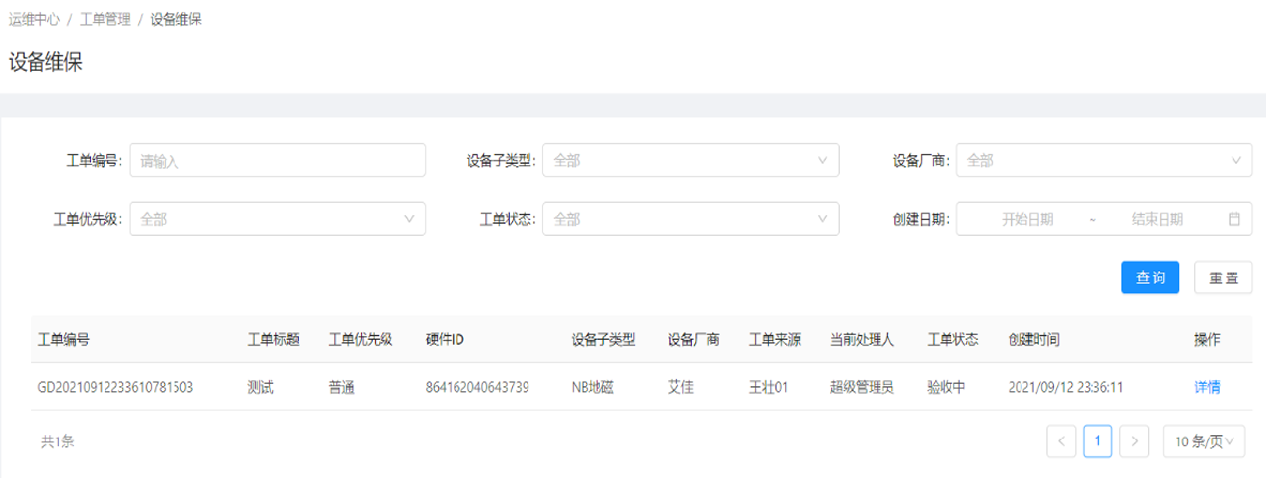Change the 10条/页 page size selector
Screen dimensions: 1266x478
click(1203, 441)
